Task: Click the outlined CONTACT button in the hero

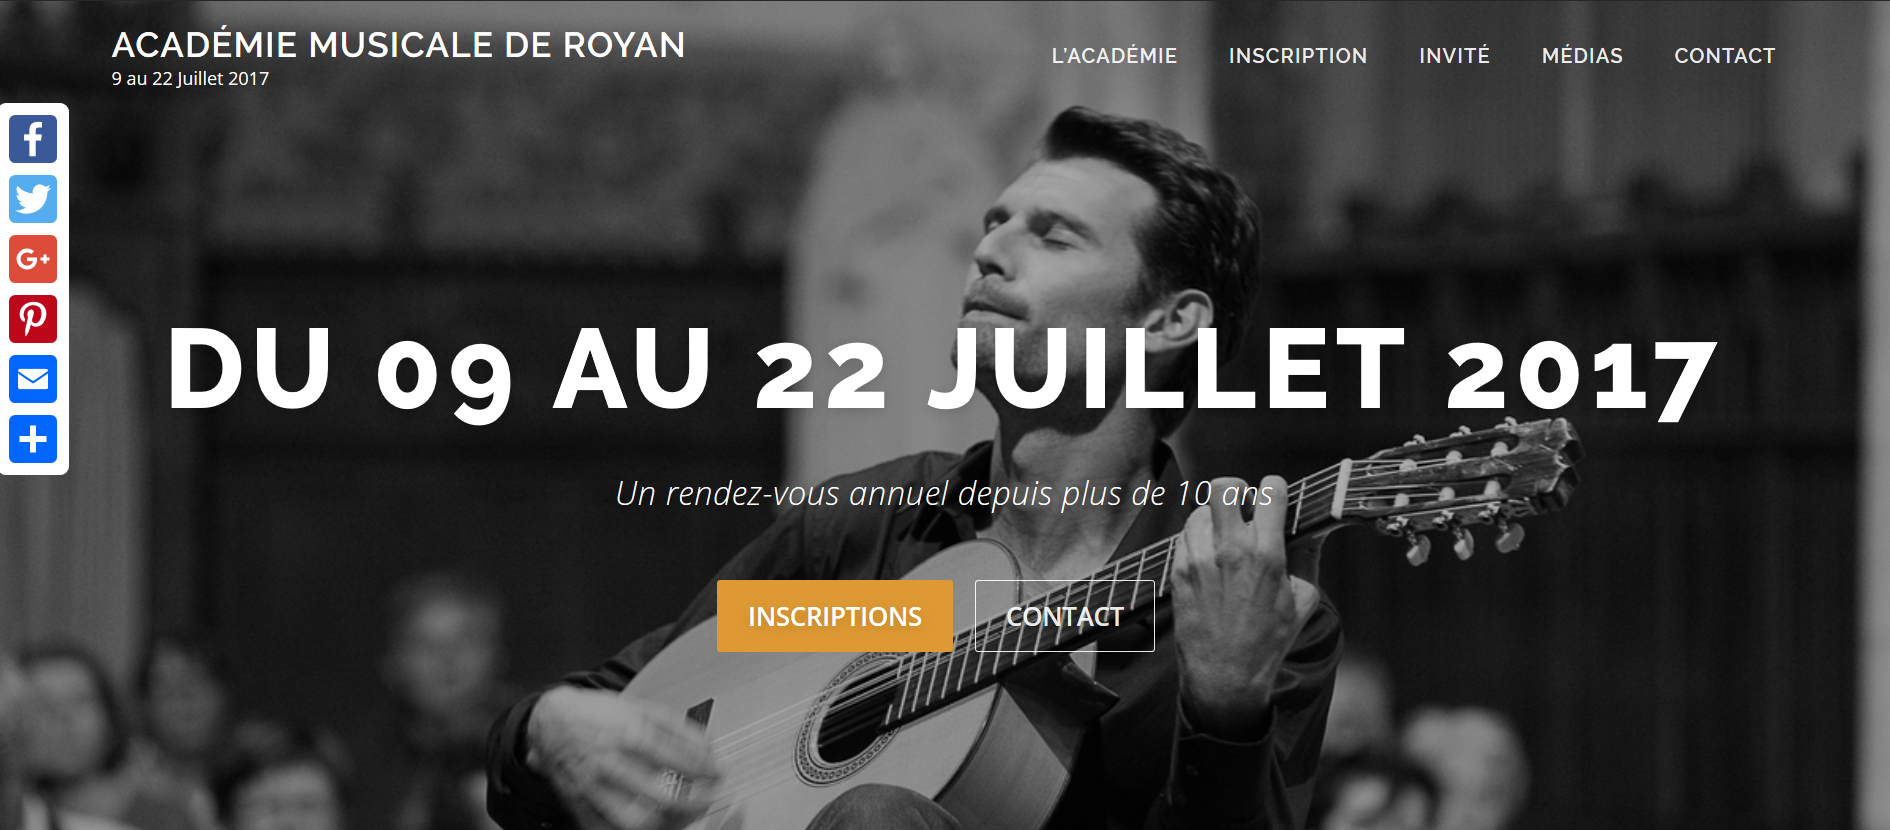Action: pyautogui.click(x=1065, y=616)
